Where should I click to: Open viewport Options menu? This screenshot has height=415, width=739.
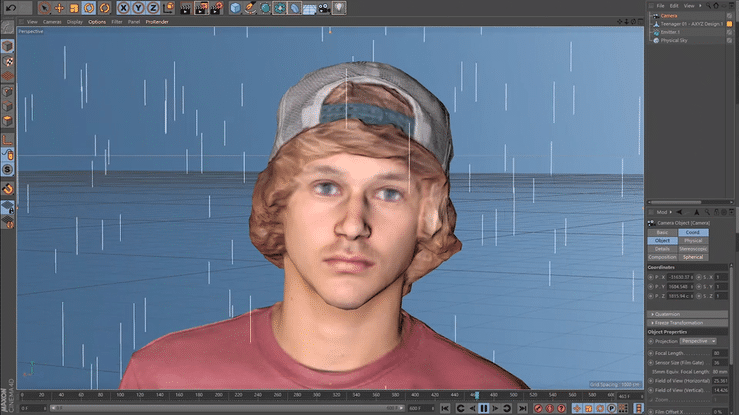click(x=97, y=22)
